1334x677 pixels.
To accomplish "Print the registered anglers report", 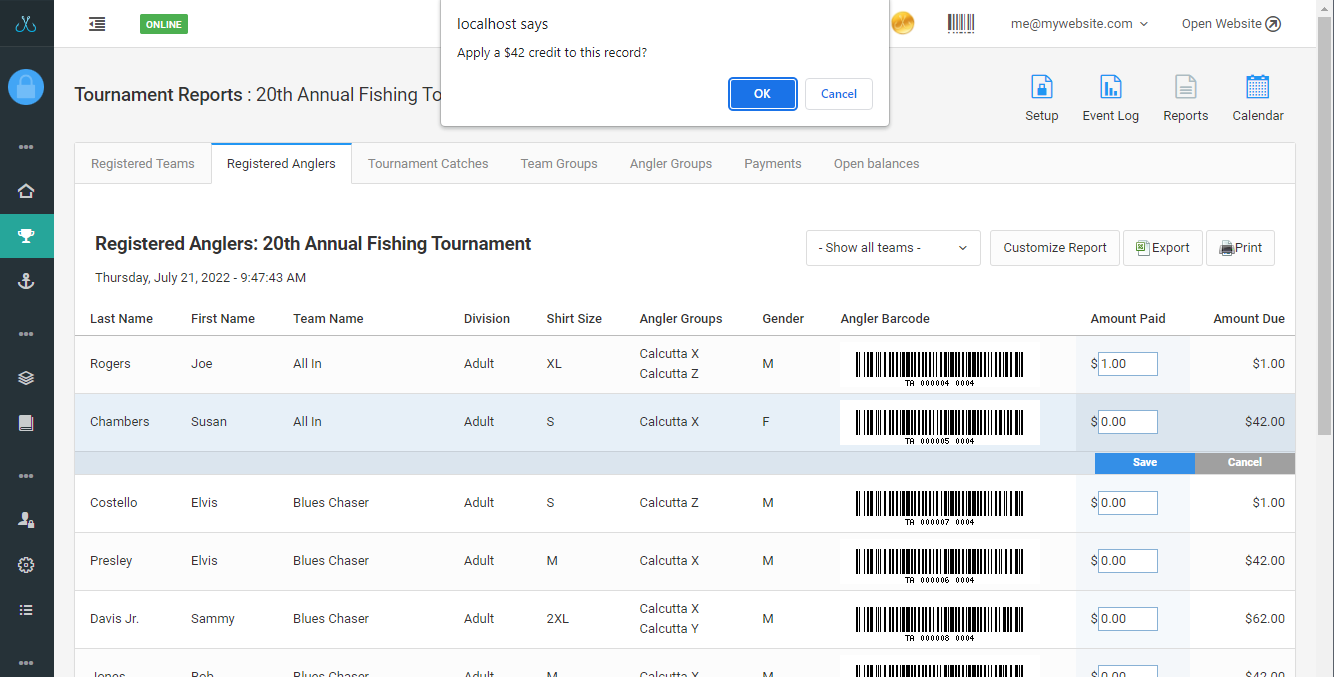I will pyautogui.click(x=1241, y=248).
